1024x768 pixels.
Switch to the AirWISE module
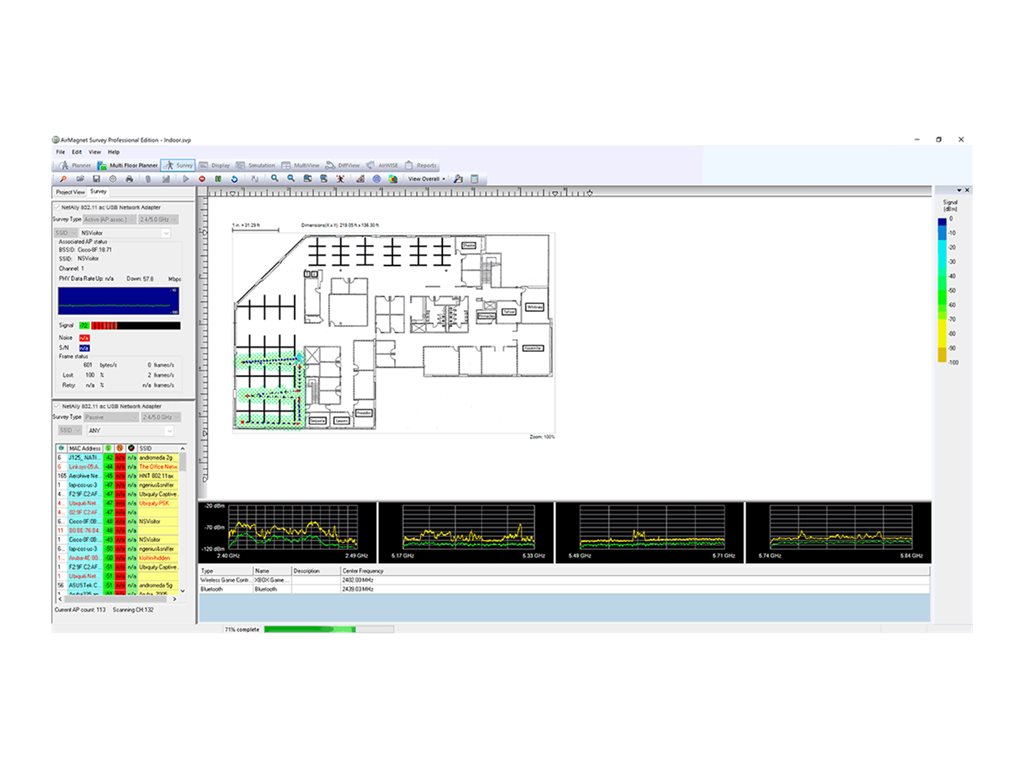[383, 166]
